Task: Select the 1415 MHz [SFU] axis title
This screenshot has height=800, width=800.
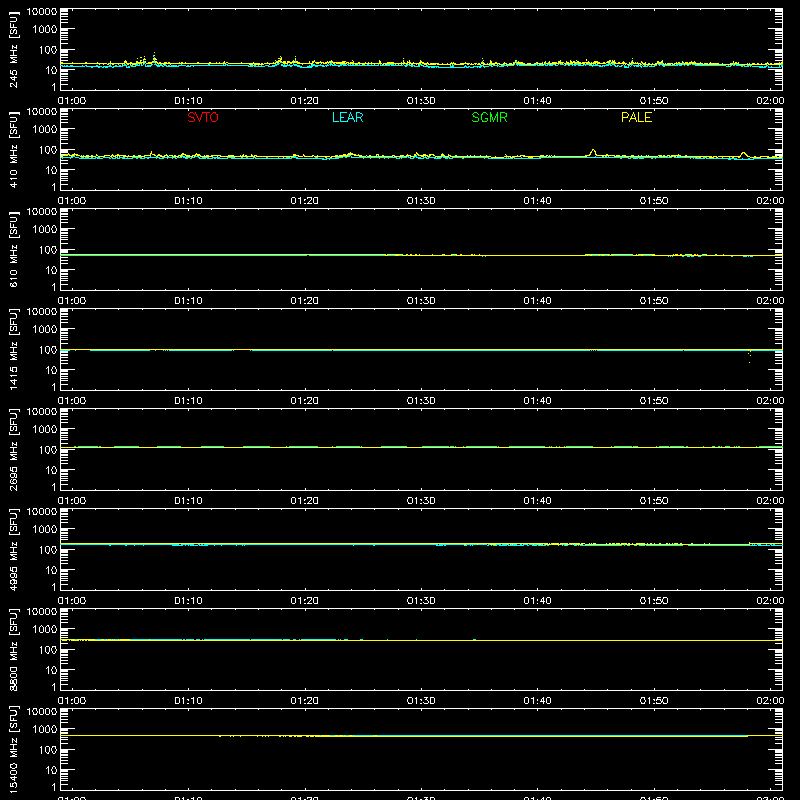Action: coord(13,349)
